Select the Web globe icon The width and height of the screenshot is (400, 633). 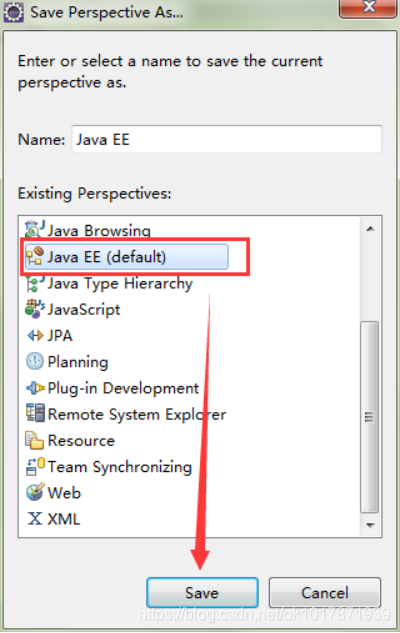coord(35,492)
